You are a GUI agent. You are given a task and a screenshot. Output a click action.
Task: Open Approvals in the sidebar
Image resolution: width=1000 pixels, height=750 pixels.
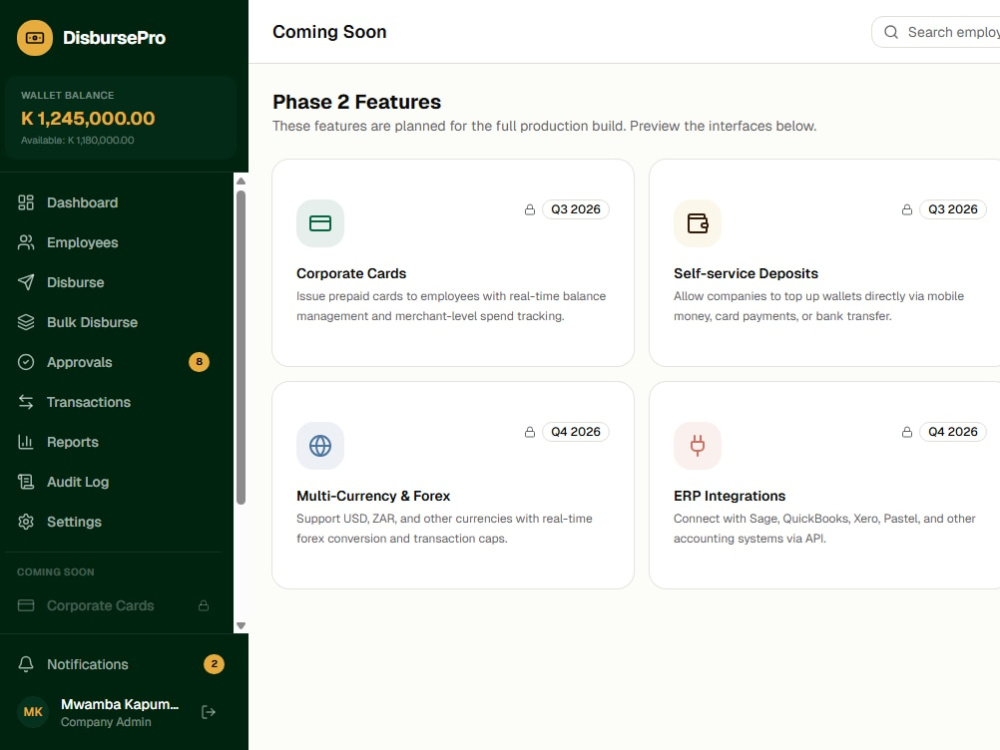(114, 362)
